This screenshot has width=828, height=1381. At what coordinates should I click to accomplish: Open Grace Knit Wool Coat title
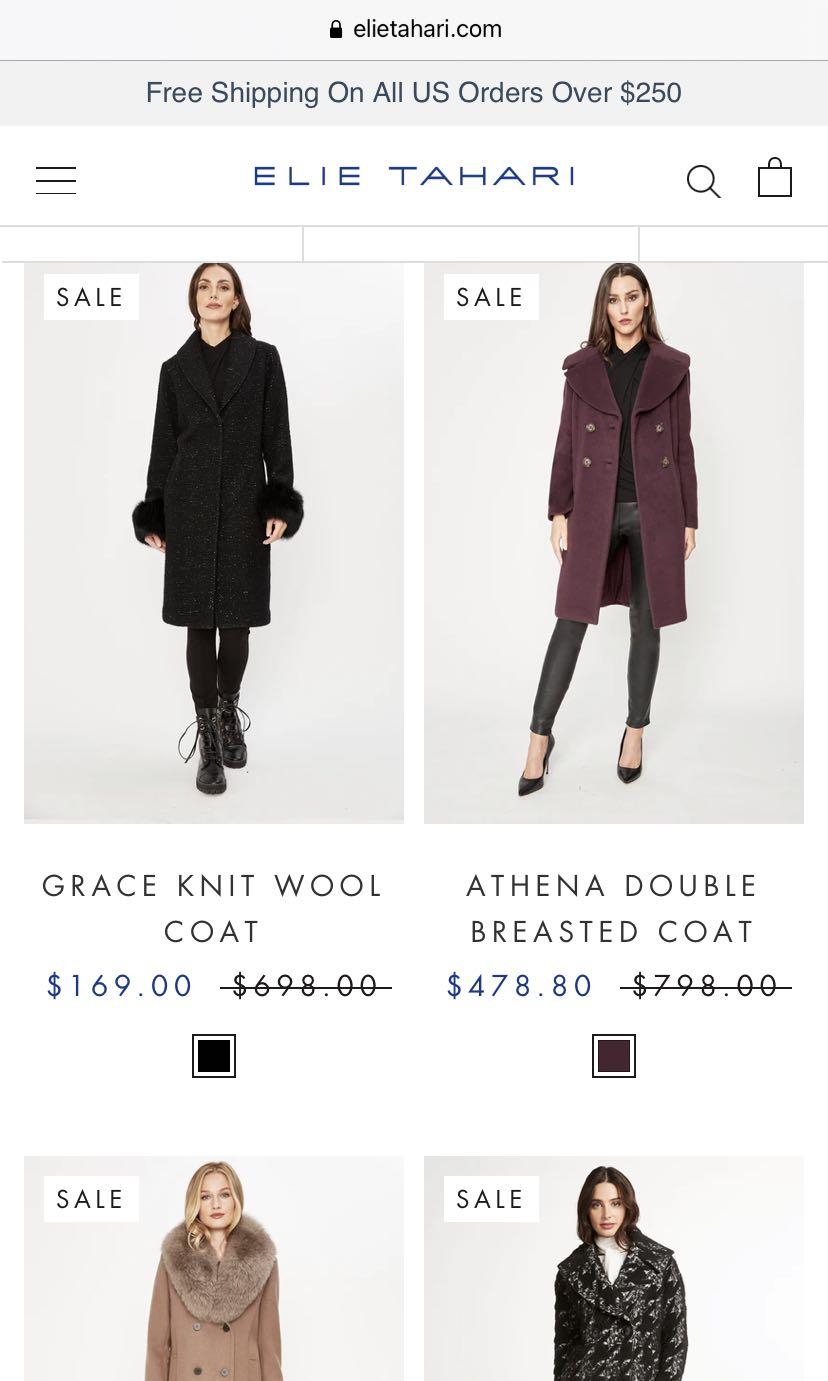coord(213,908)
